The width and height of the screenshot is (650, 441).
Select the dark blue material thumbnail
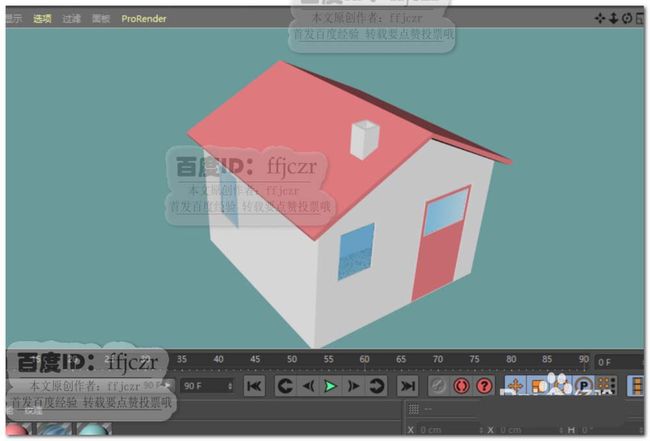click(x=54, y=429)
